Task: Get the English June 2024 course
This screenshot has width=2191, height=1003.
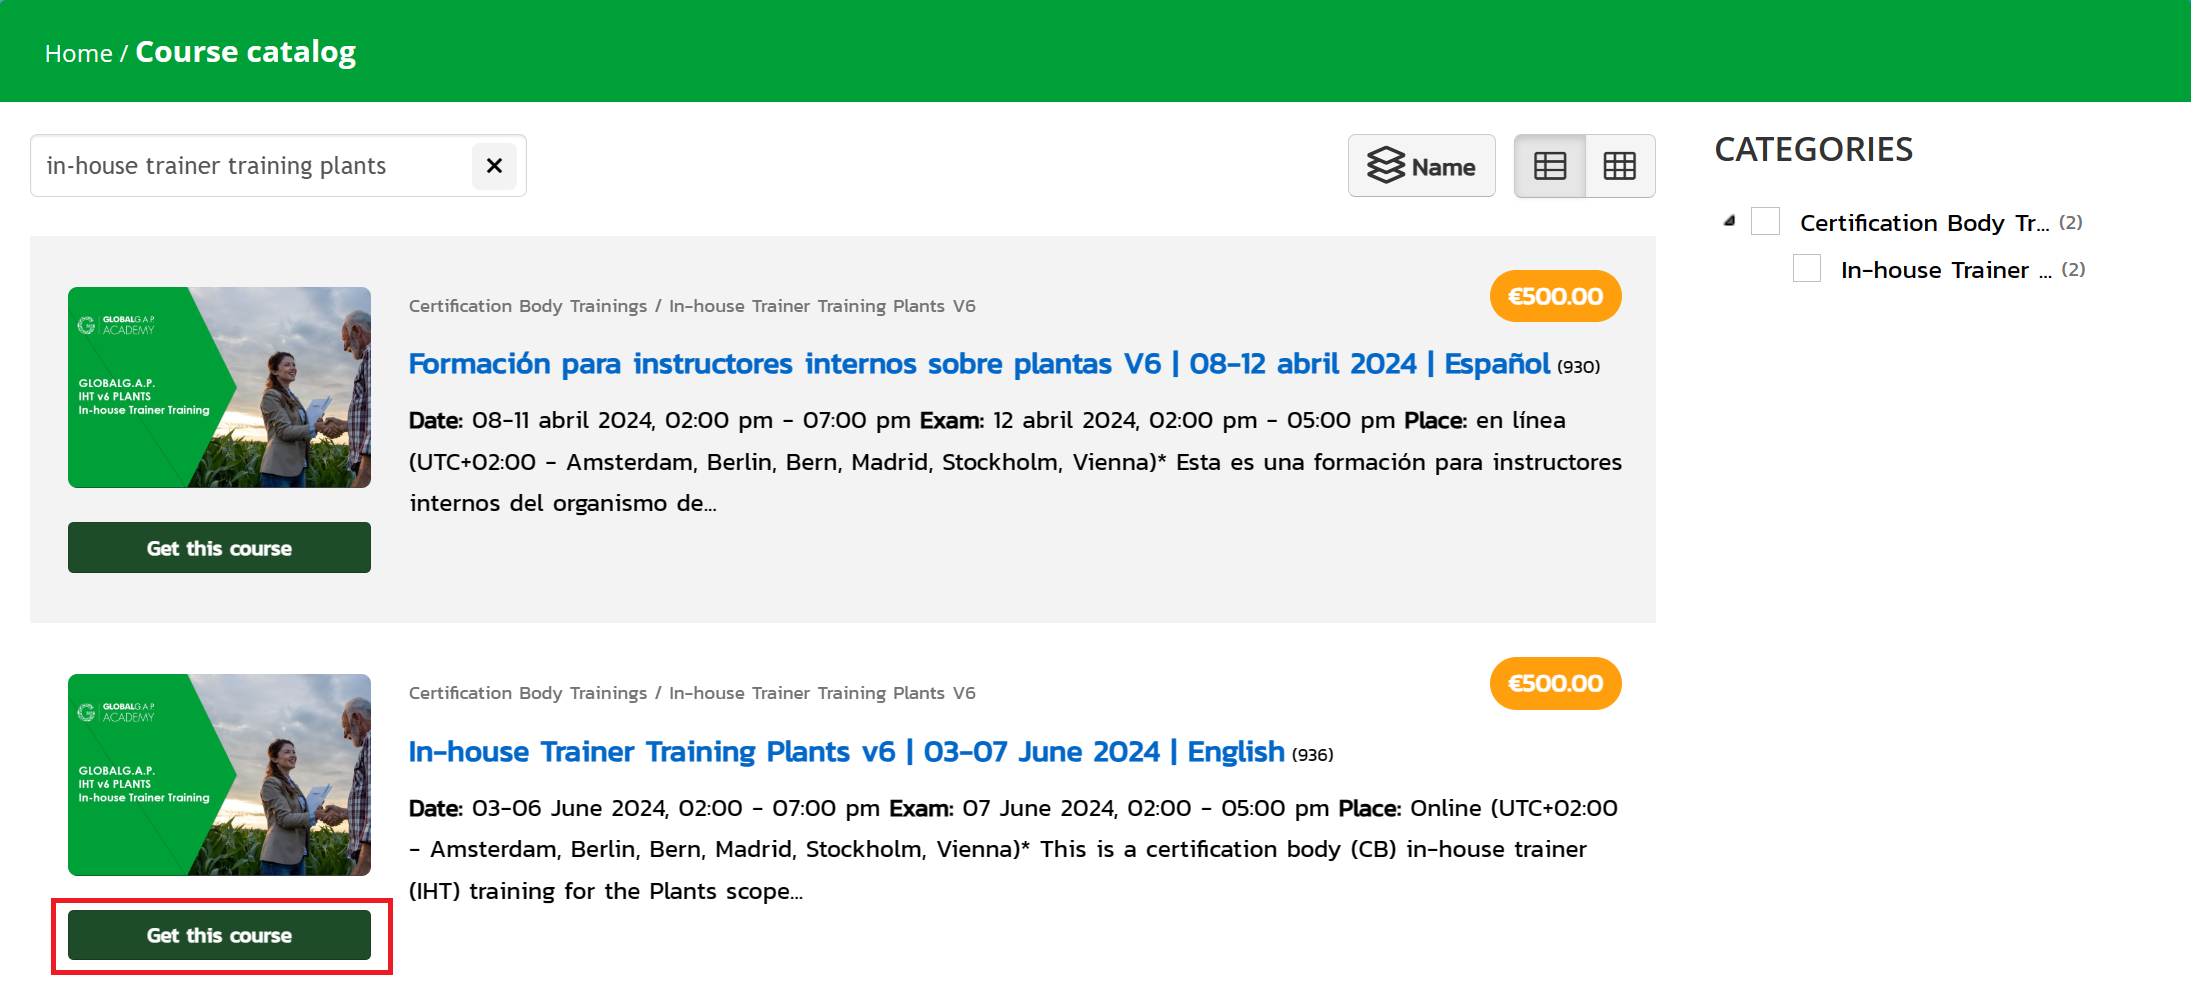Action: [x=219, y=935]
